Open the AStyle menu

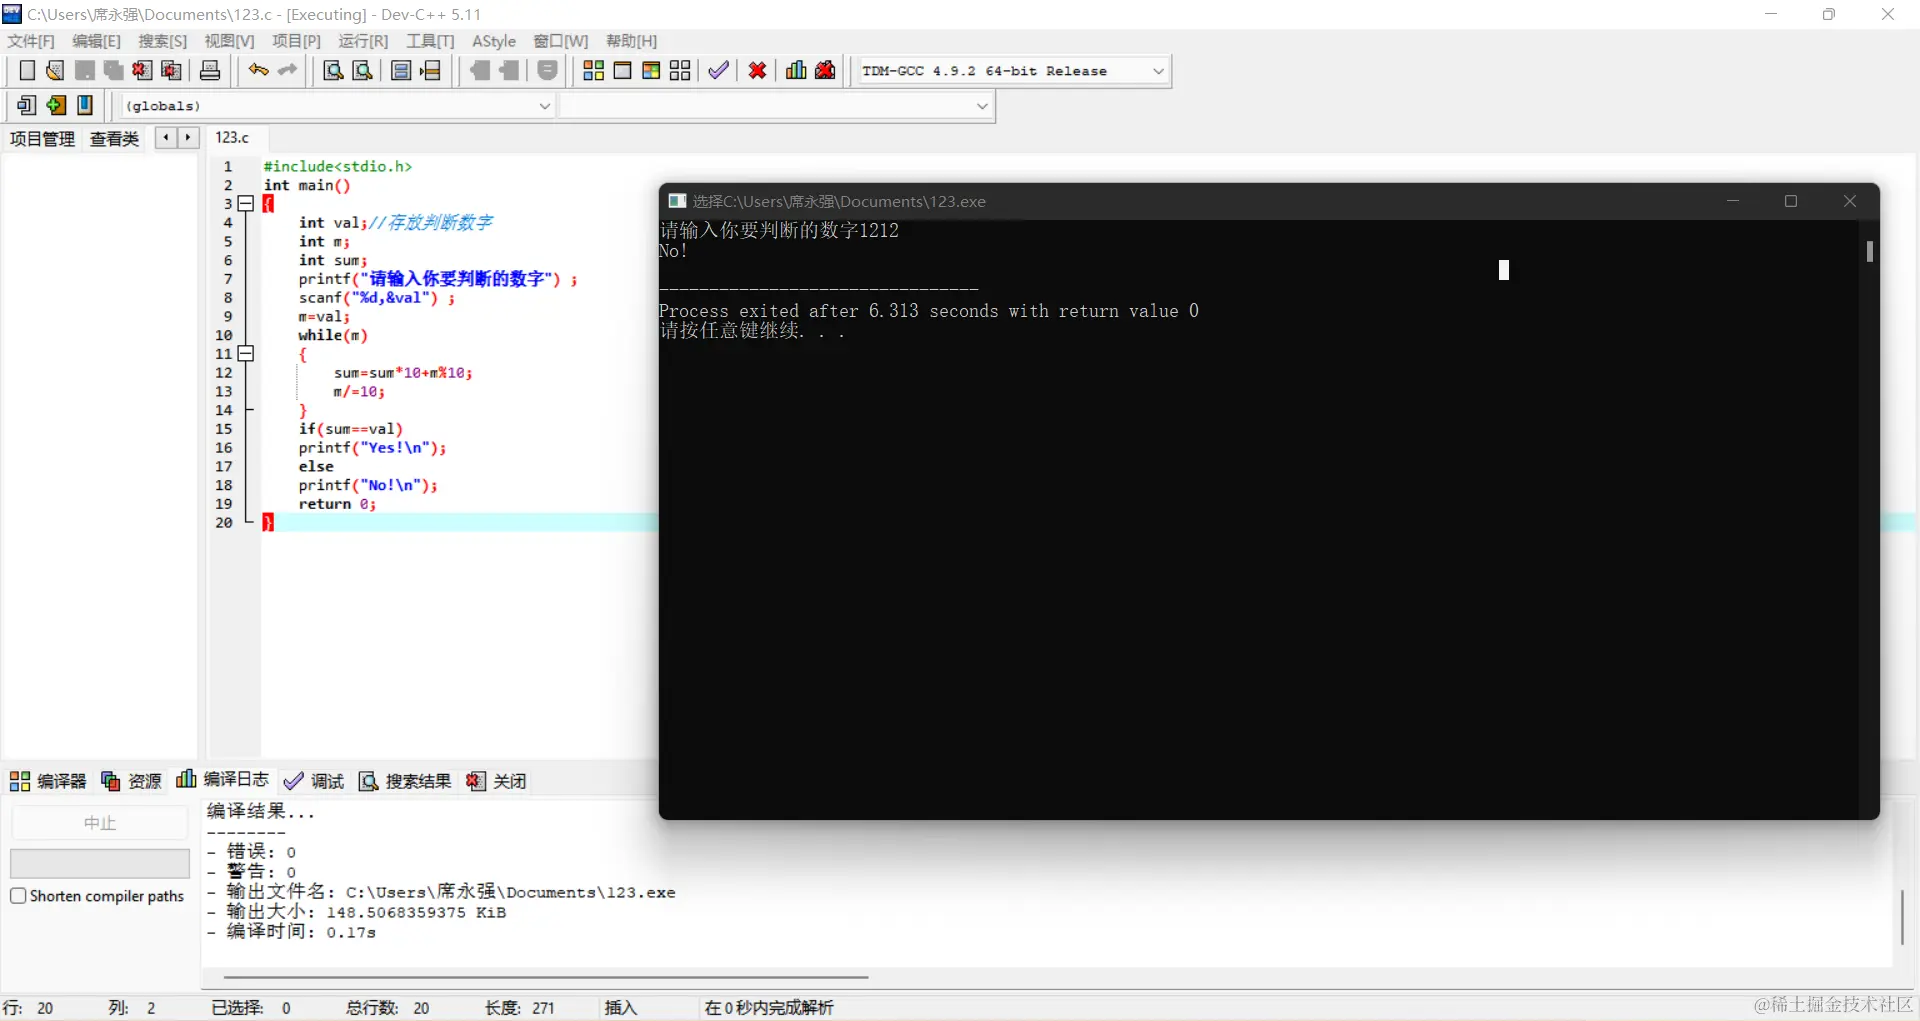tap(494, 41)
